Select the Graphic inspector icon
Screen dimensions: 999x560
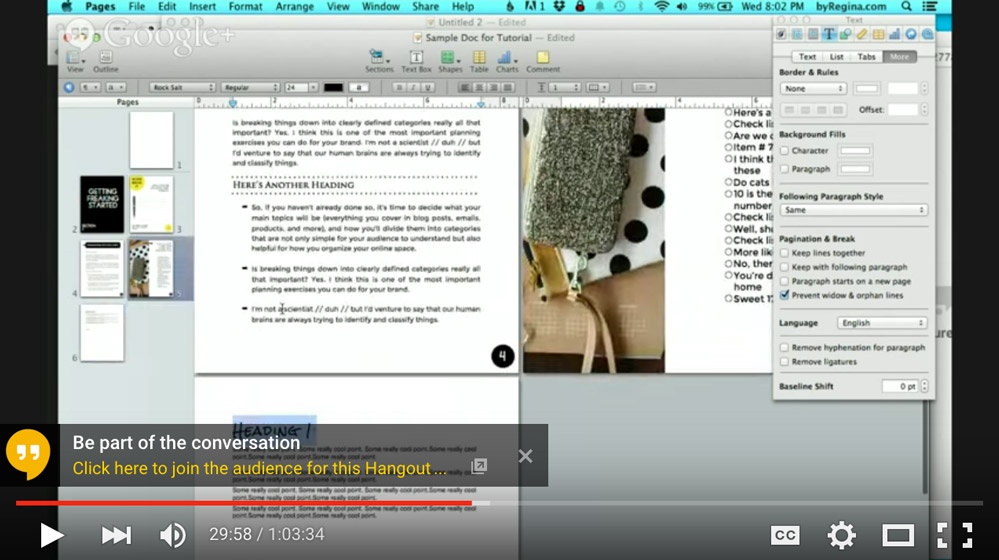[845, 34]
